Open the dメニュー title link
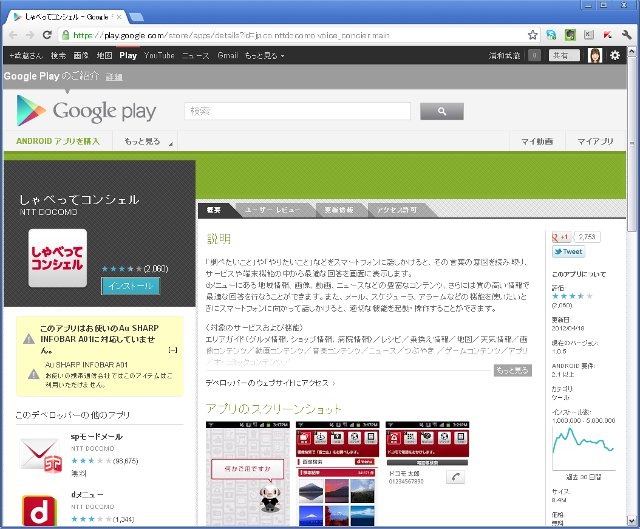Viewport: 640px width, 529px height. [x=87, y=495]
